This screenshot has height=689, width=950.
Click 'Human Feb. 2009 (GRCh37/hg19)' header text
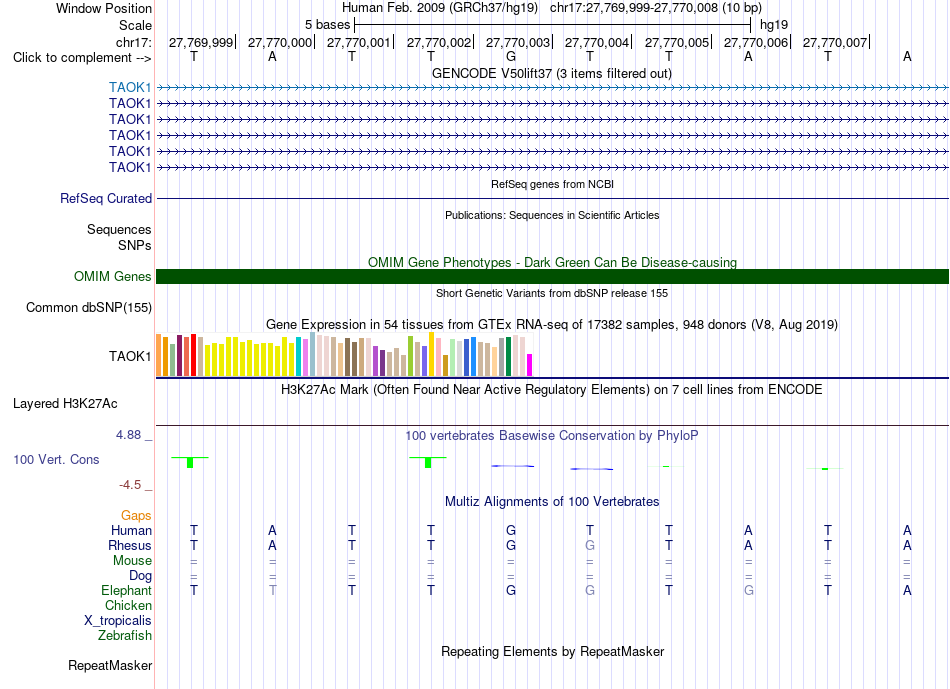click(440, 8)
